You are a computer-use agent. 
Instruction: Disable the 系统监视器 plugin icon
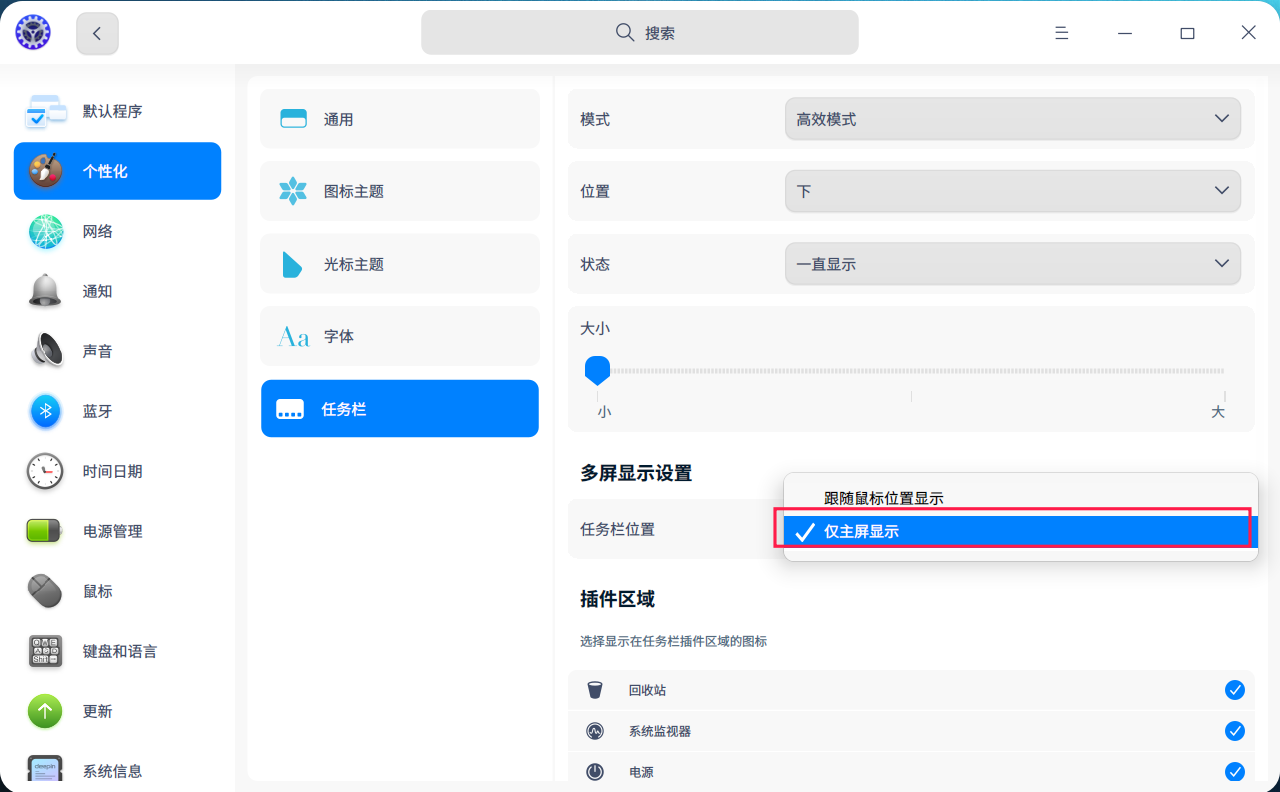coord(1235,731)
